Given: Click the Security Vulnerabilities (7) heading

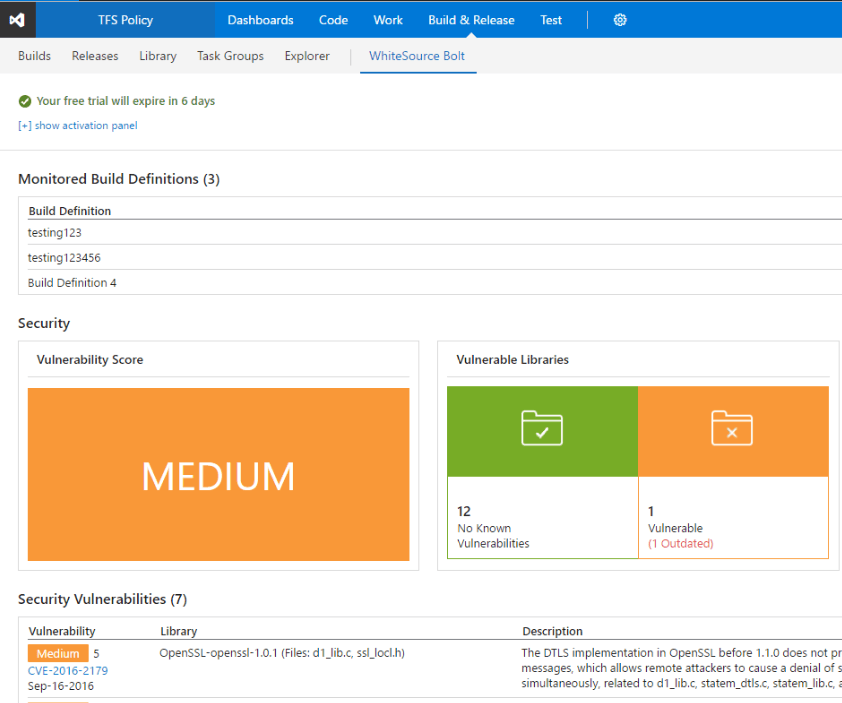Looking at the screenshot, I should click(103, 599).
